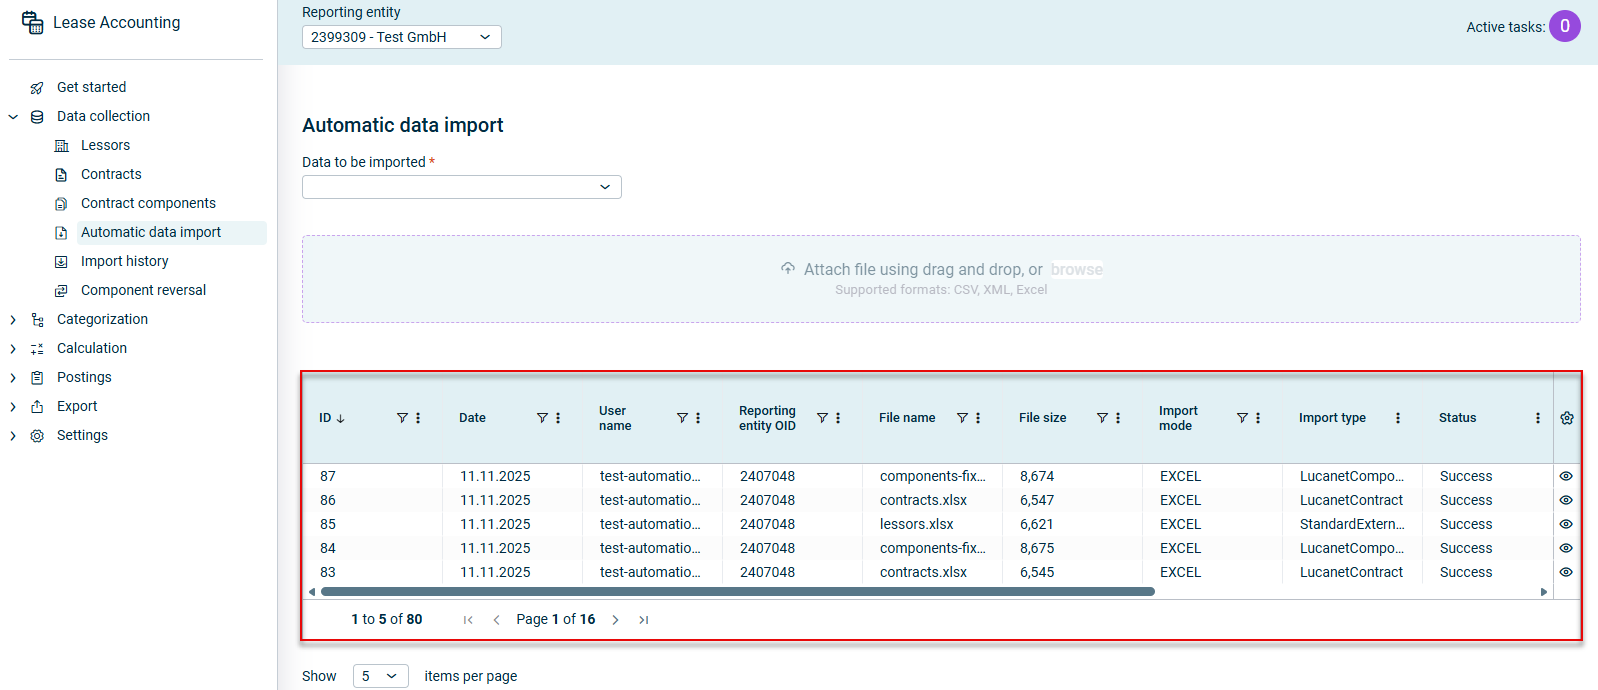Image resolution: width=1598 pixels, height=690 pixels.
Task: Open filter for ID column
Action: coord(402,418)
